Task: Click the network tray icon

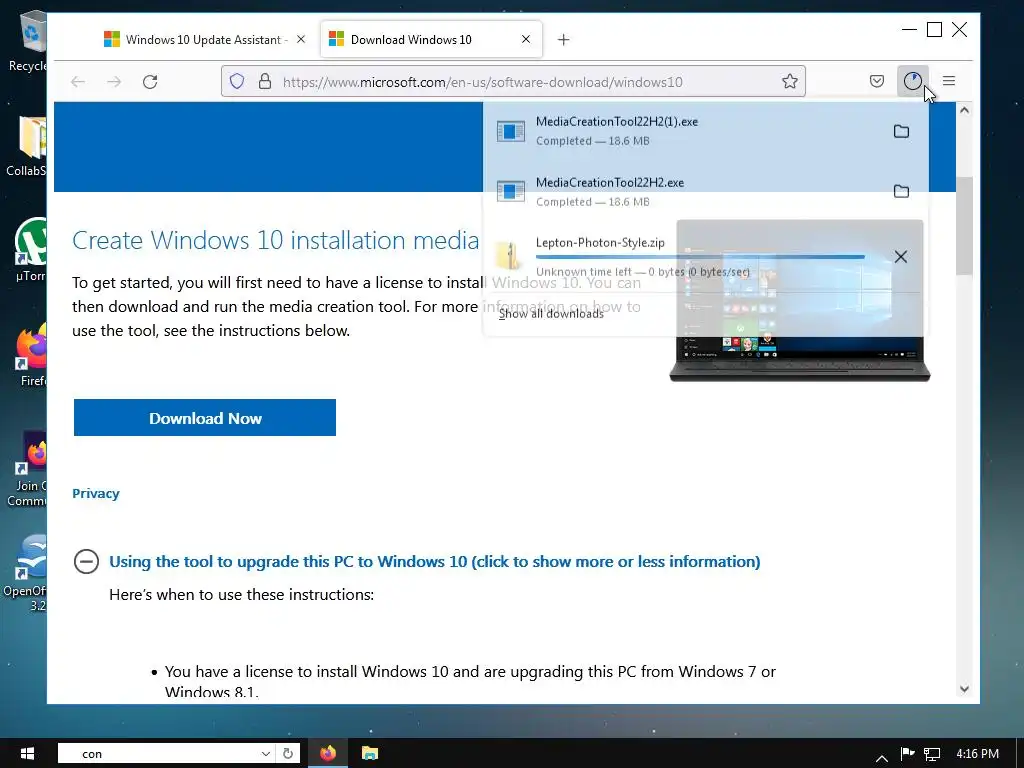Action: (x=932, y=754)
